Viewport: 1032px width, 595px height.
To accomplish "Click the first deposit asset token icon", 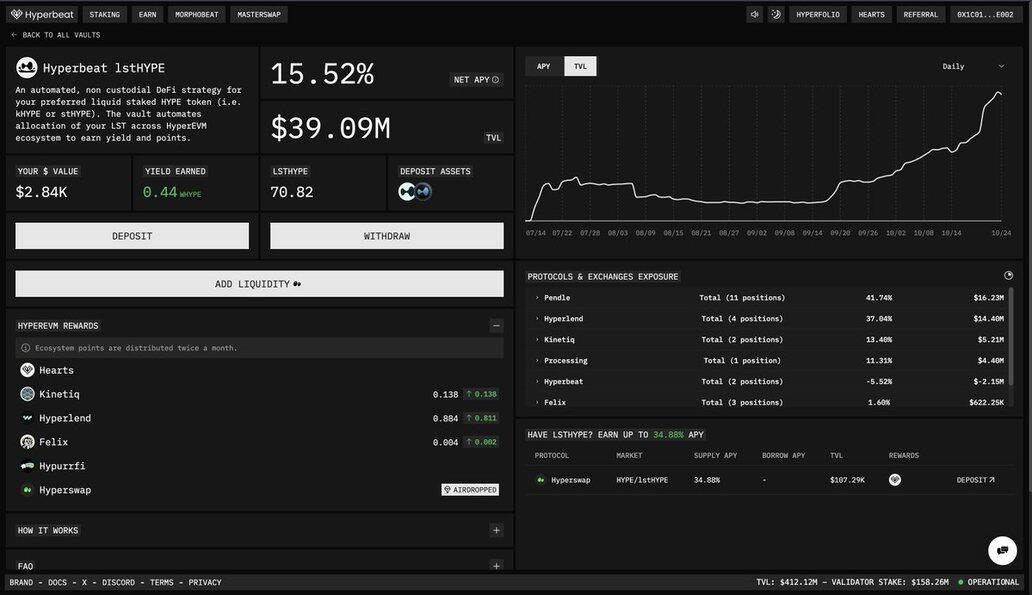I will (x=407, y=192).
